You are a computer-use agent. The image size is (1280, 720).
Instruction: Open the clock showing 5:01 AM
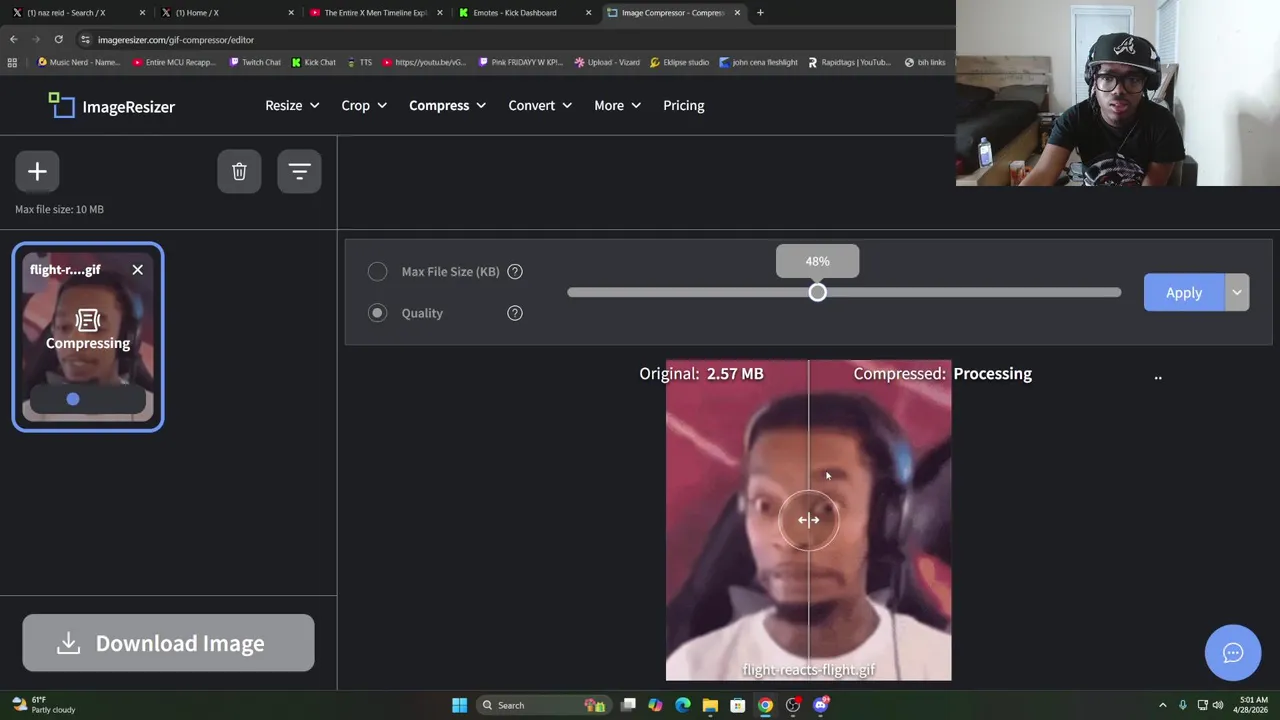(x=1249, y=705)
